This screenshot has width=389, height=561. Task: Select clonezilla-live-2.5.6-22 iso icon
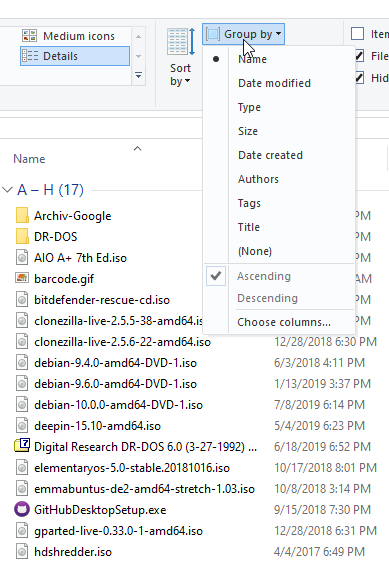click(22, 342)
